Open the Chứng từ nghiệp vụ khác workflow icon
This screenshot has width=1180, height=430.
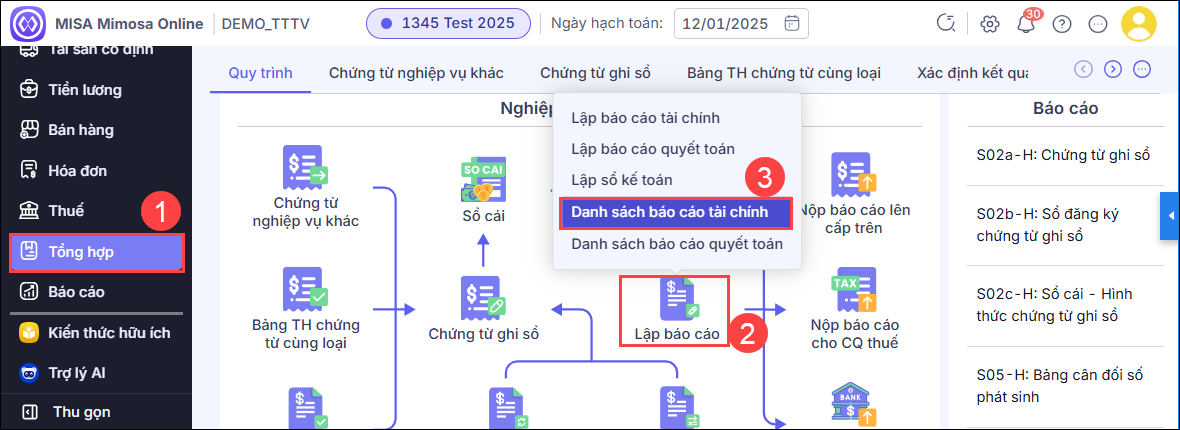[305, 168]
